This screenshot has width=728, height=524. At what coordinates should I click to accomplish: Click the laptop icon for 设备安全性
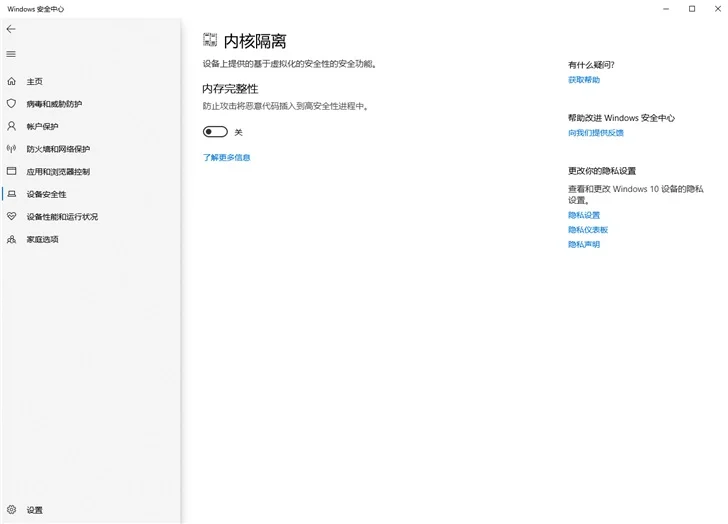coord(12,194)
